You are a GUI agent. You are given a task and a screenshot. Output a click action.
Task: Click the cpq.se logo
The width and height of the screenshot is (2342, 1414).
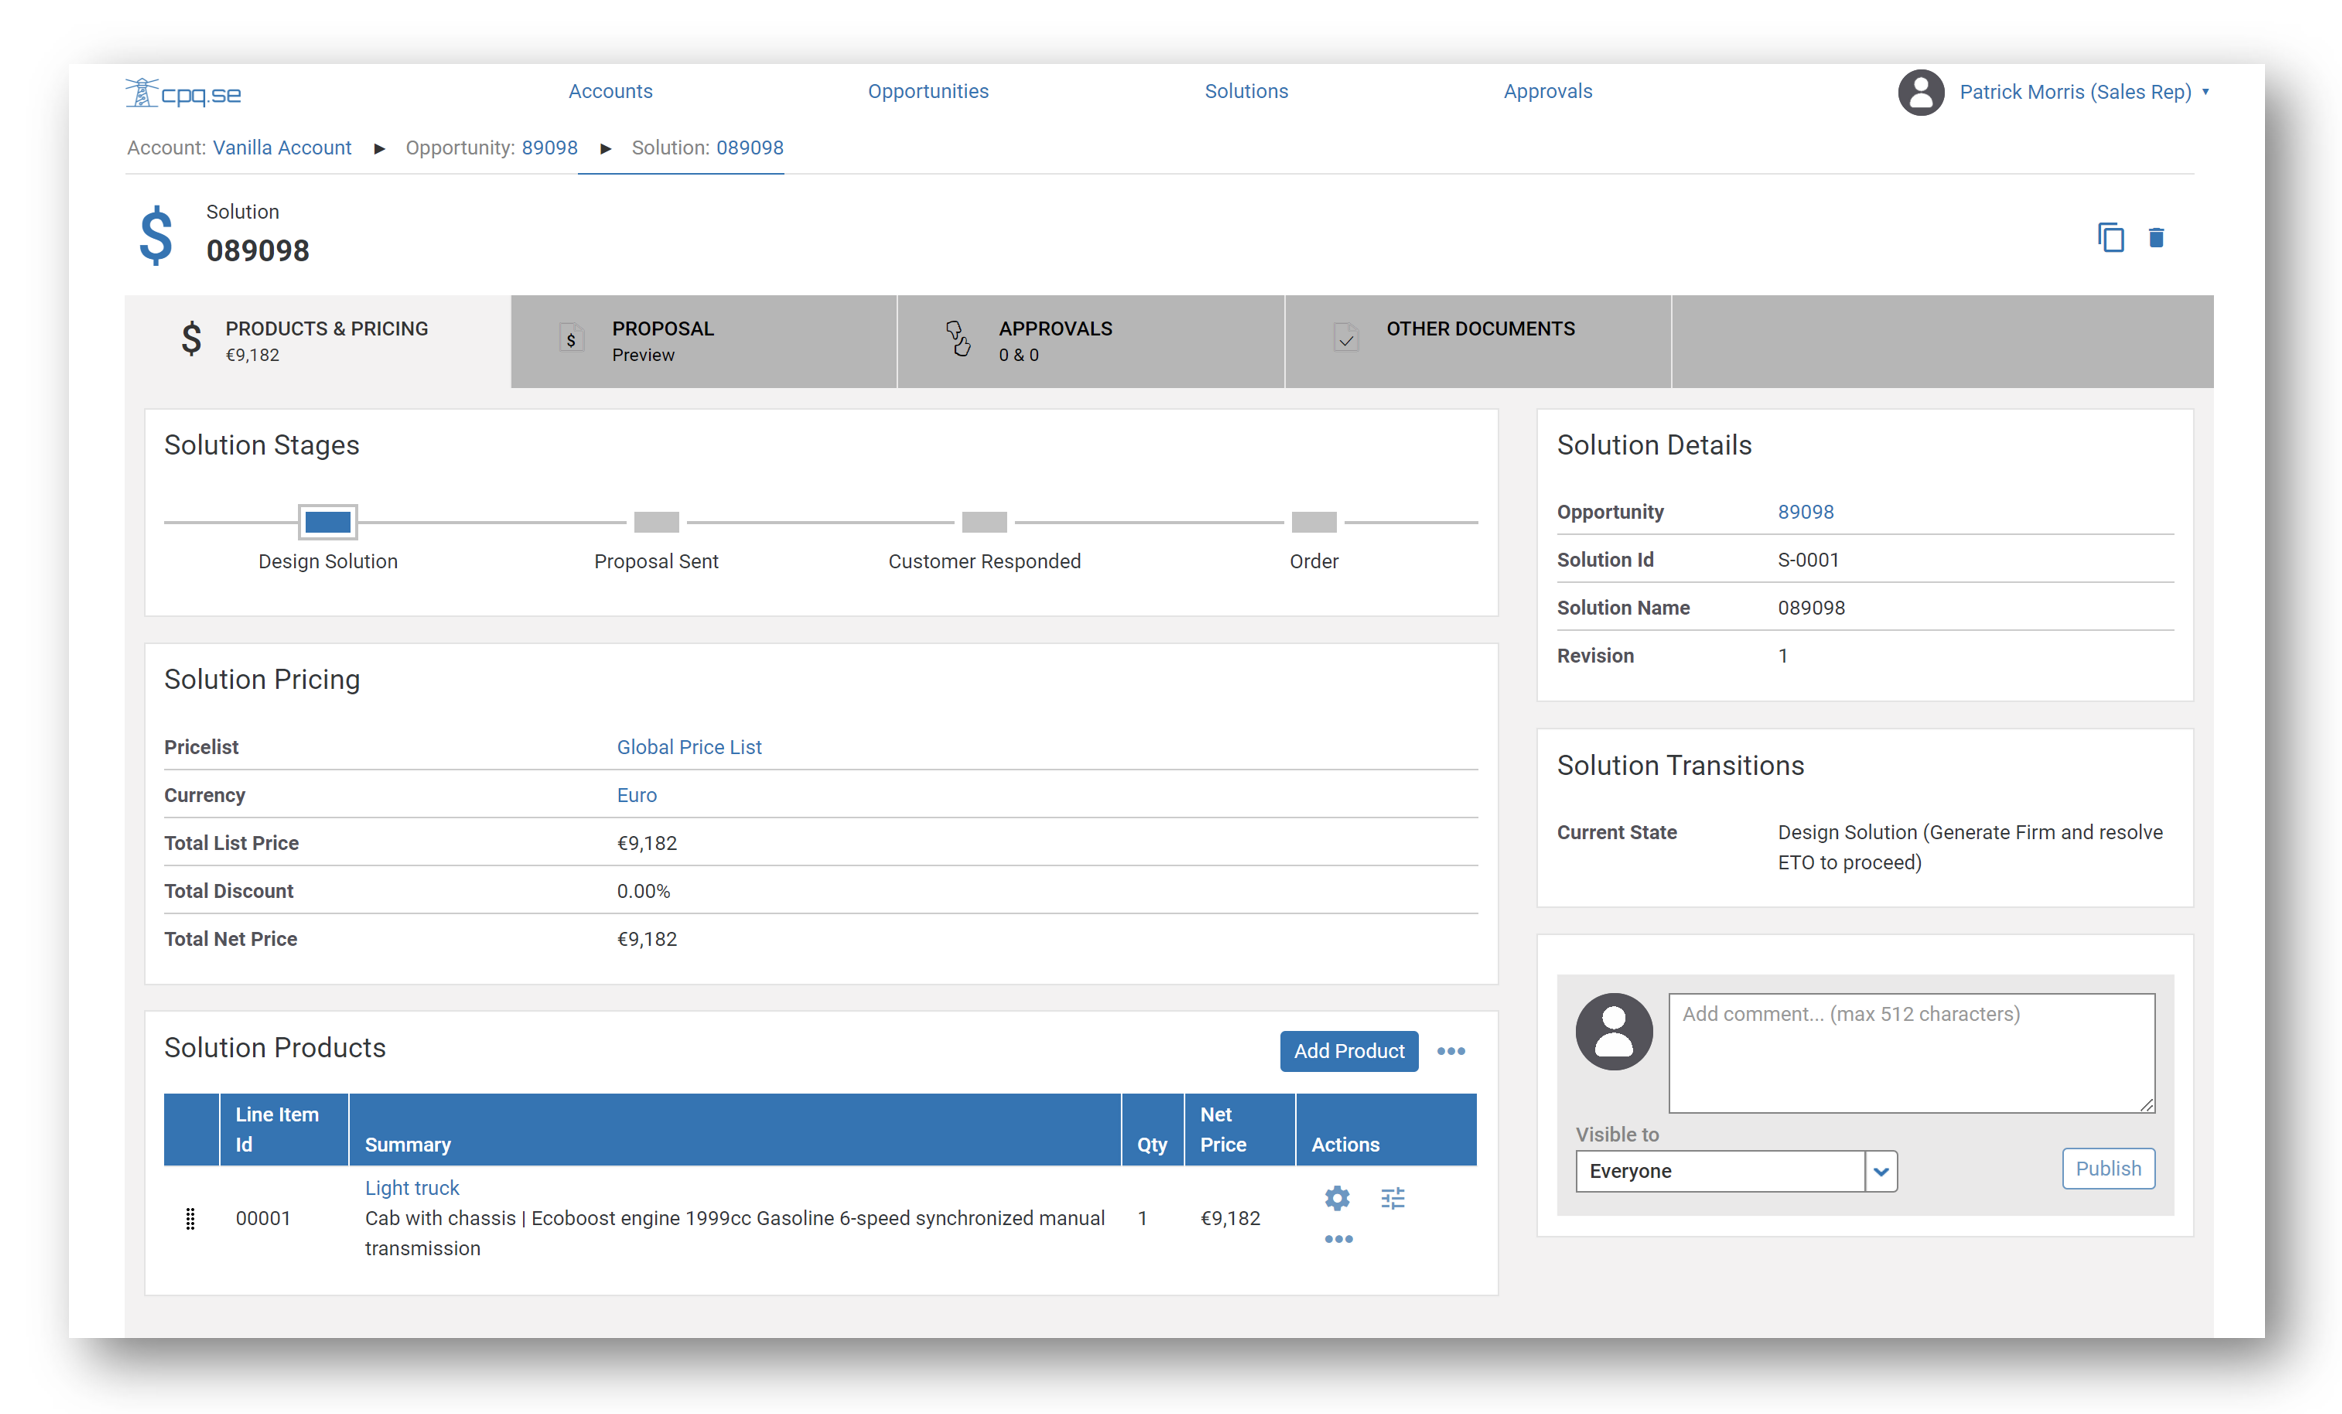tap(183, 93)
